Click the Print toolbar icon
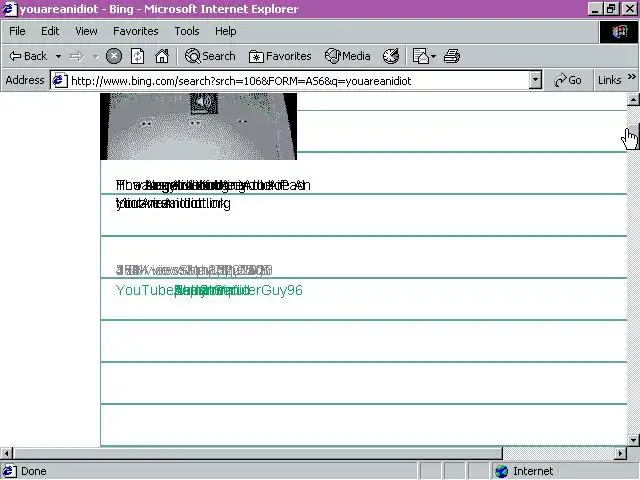The height and width of the screenshot is (480, 640). point(452,56)
